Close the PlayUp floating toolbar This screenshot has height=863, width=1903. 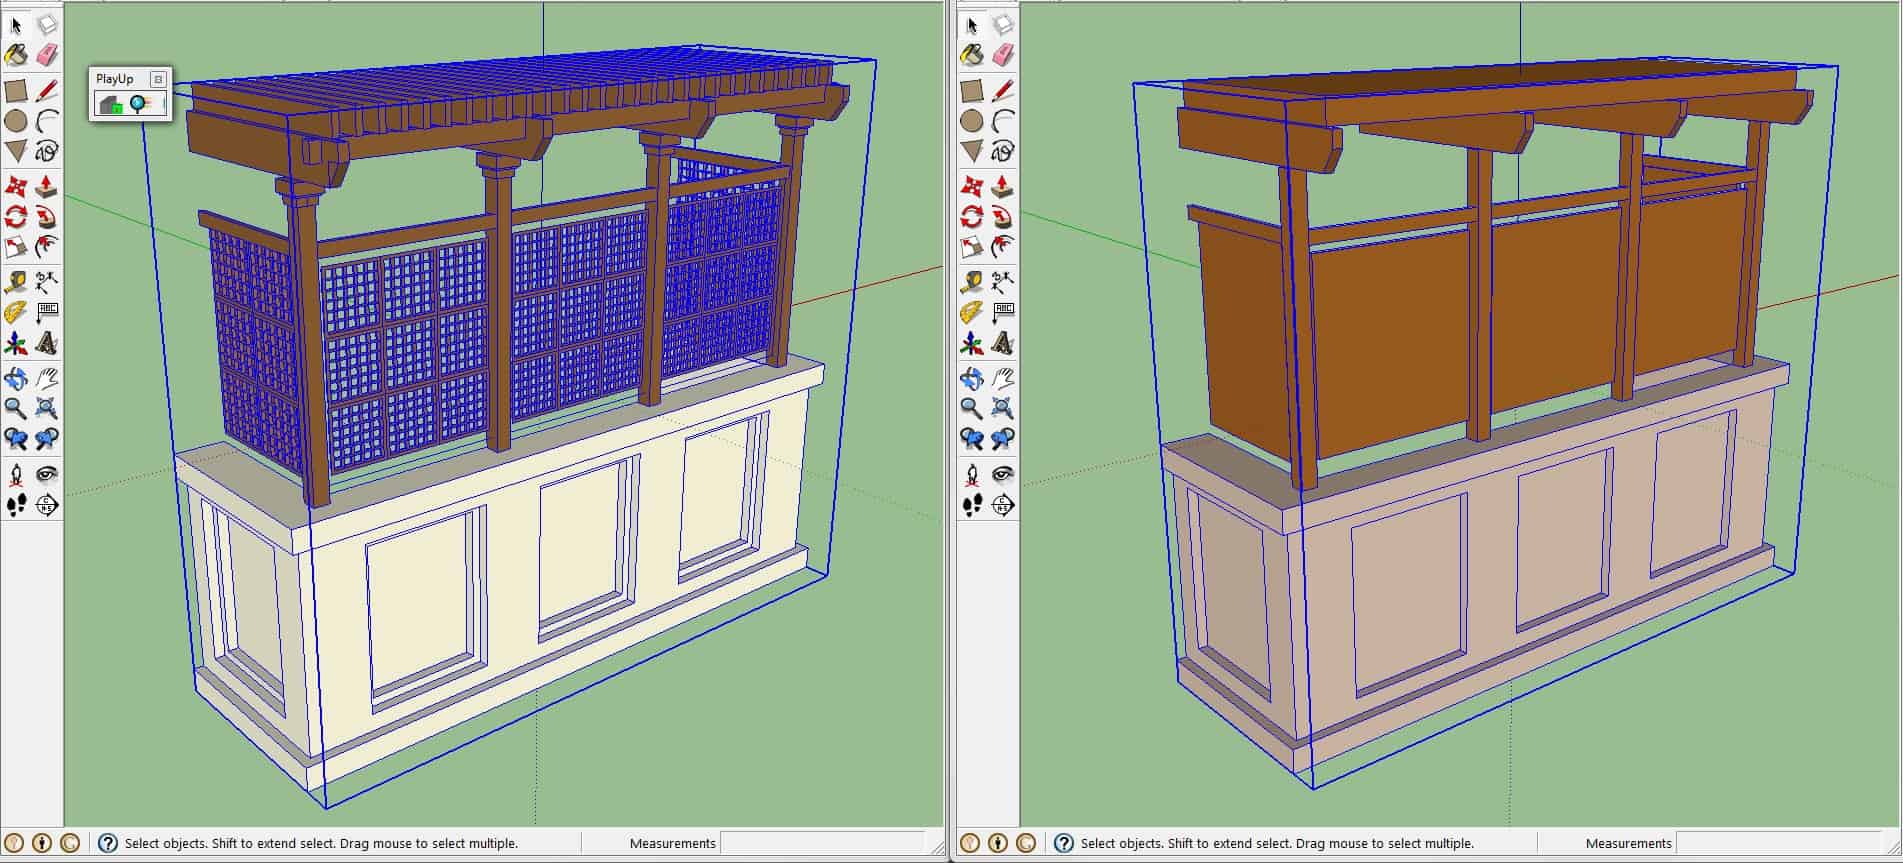(158, 79)
